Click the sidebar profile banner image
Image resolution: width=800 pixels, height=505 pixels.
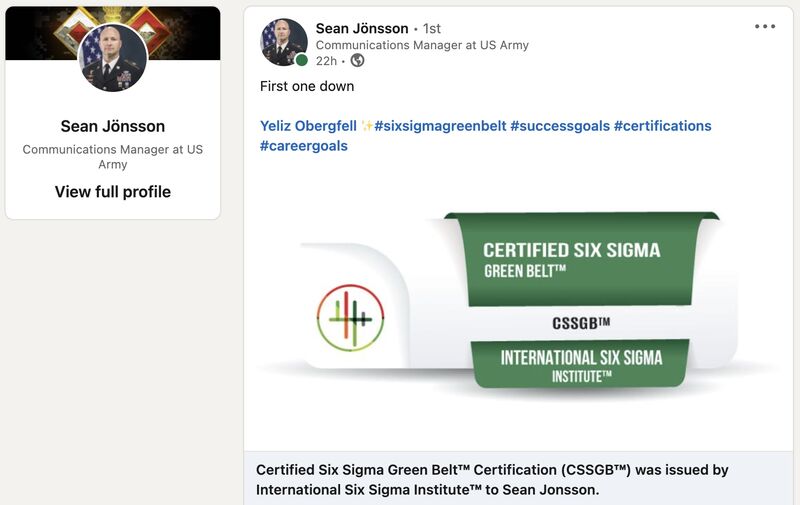[x=113, y=33]
